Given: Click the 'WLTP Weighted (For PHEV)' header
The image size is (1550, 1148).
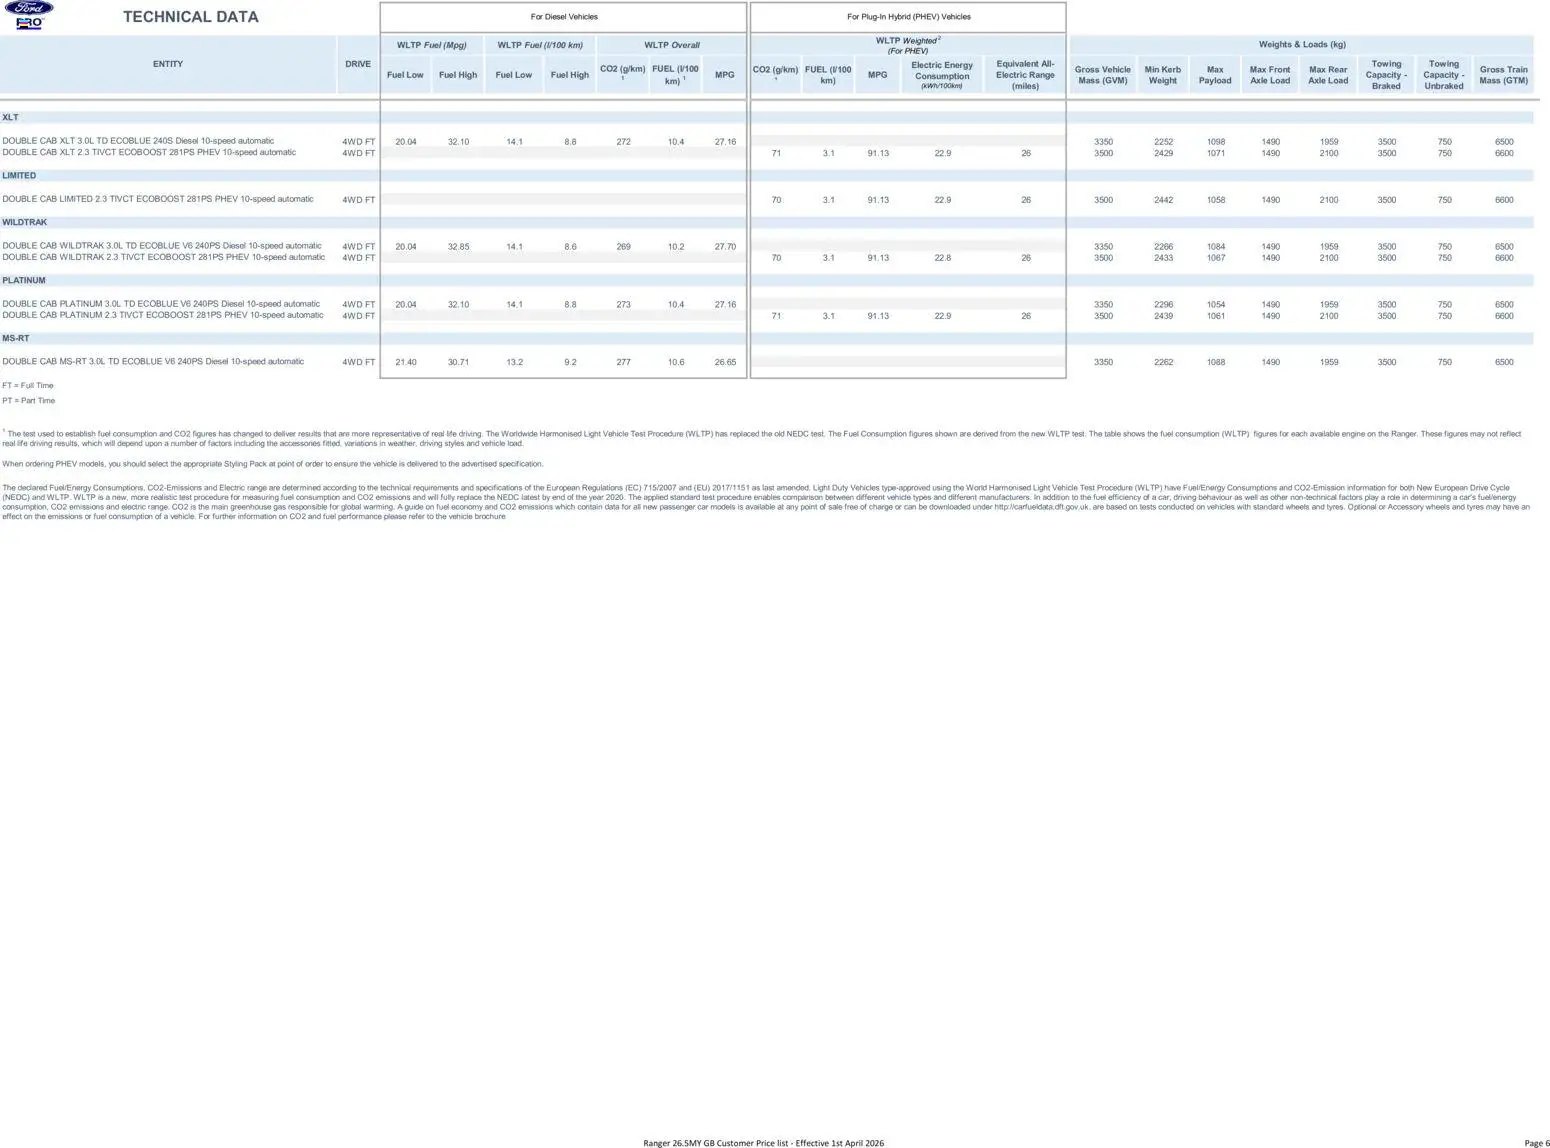Looking at the screenshot, I should [x=908, y=45].
